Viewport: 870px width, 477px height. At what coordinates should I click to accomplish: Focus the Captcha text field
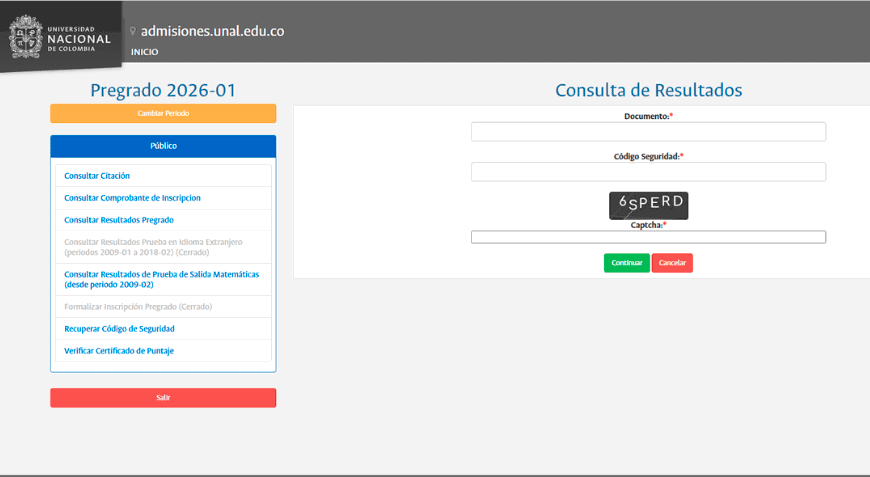(648, 237)
